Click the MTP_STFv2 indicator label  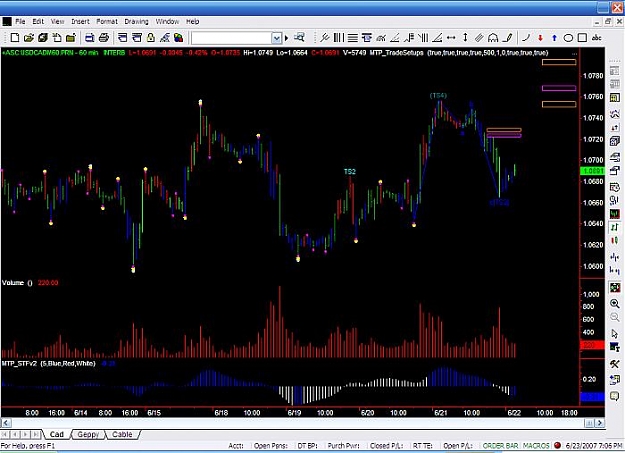[21, 363]
